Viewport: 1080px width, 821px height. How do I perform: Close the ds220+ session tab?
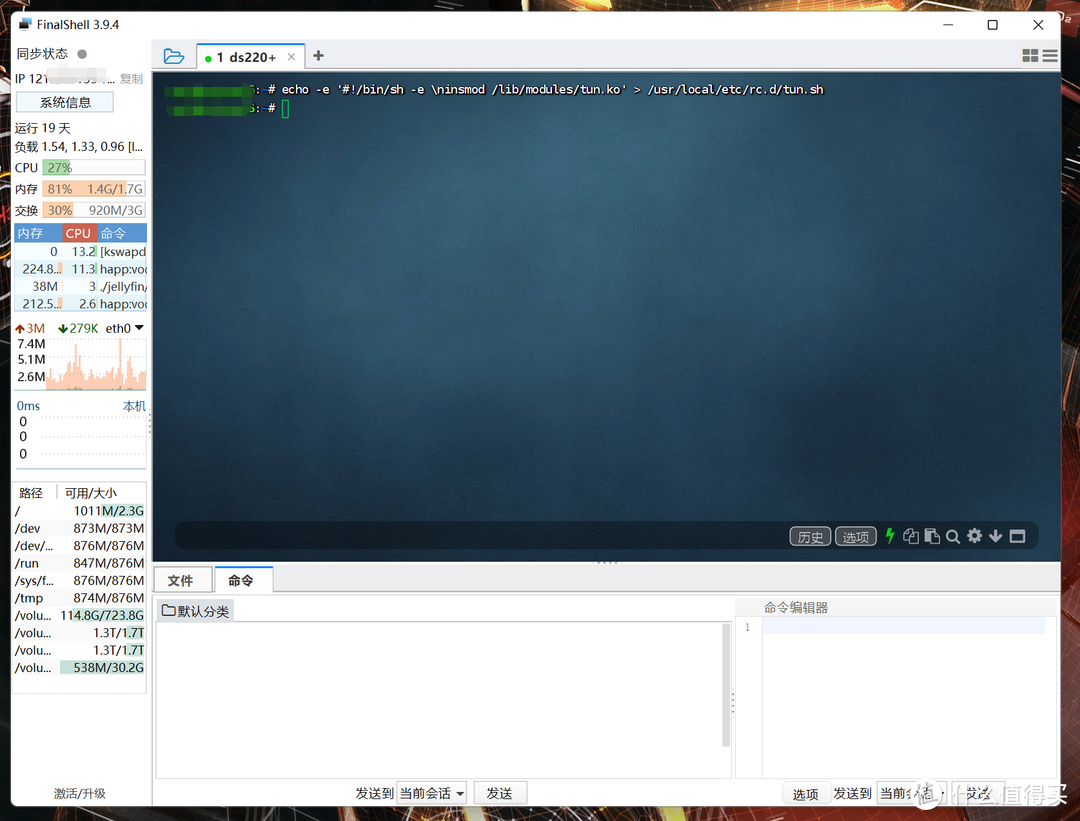pos(291,57)
